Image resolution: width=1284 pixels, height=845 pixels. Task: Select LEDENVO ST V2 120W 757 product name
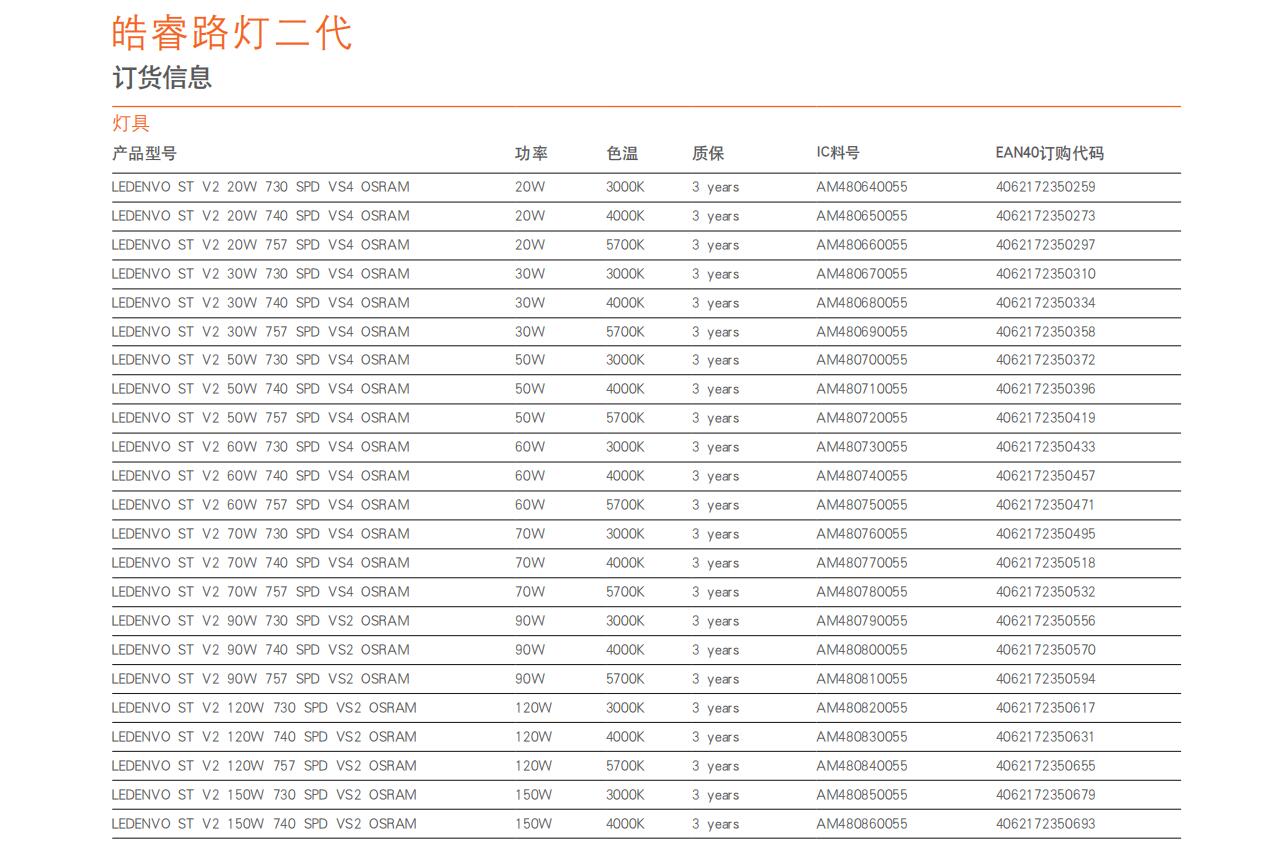point(264,766)
